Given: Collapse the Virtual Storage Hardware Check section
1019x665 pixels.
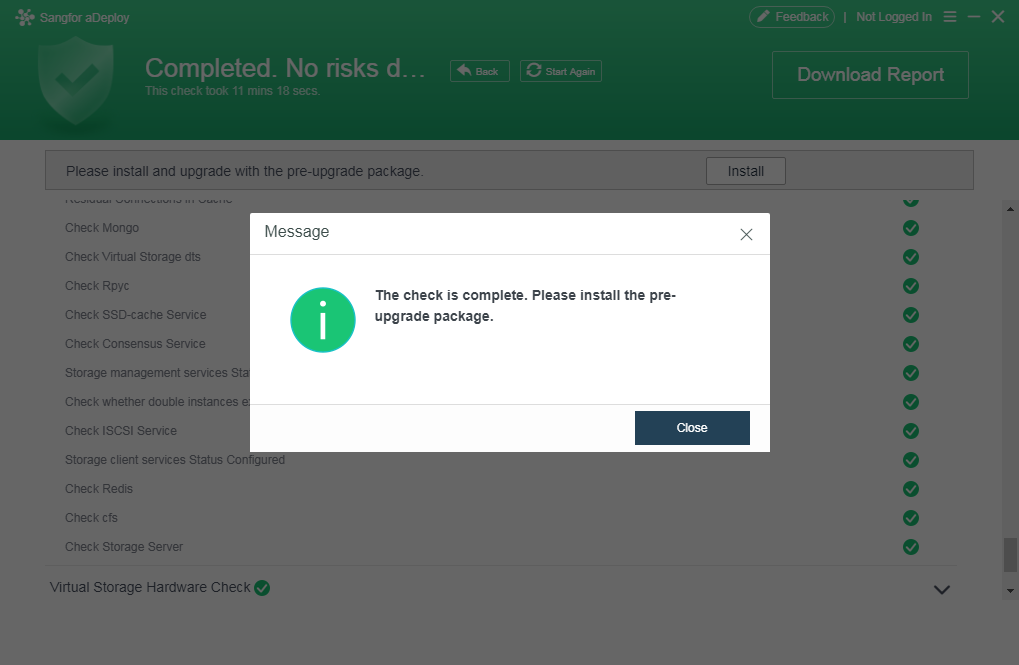Looking at the screenshot, I should pos(940,590).
